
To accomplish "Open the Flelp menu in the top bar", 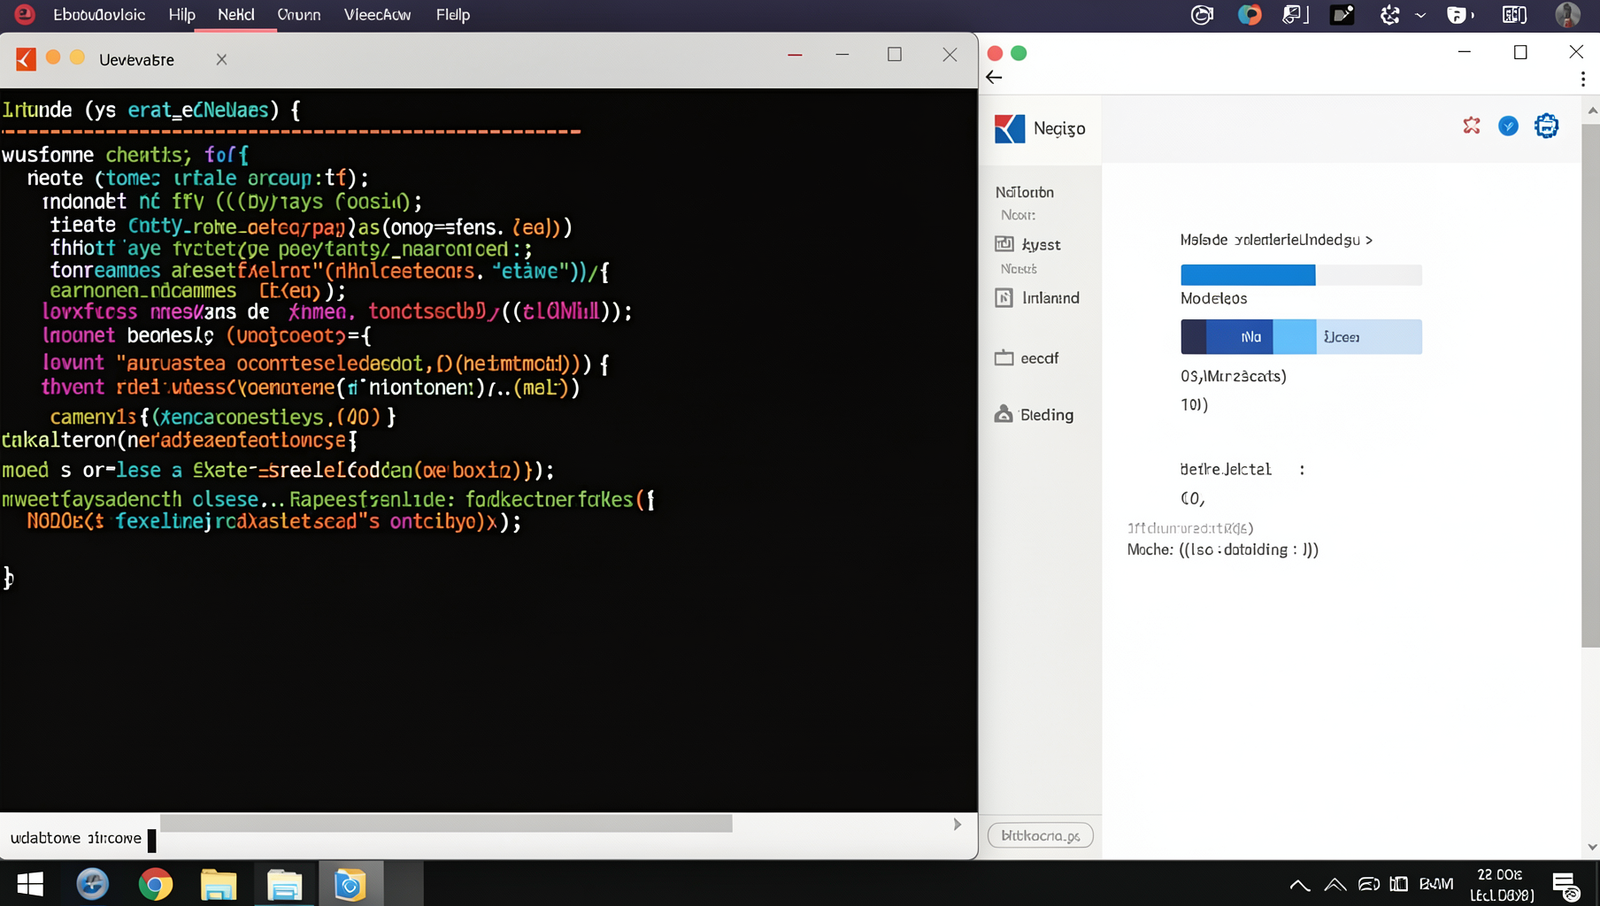I will pos(453,15).
